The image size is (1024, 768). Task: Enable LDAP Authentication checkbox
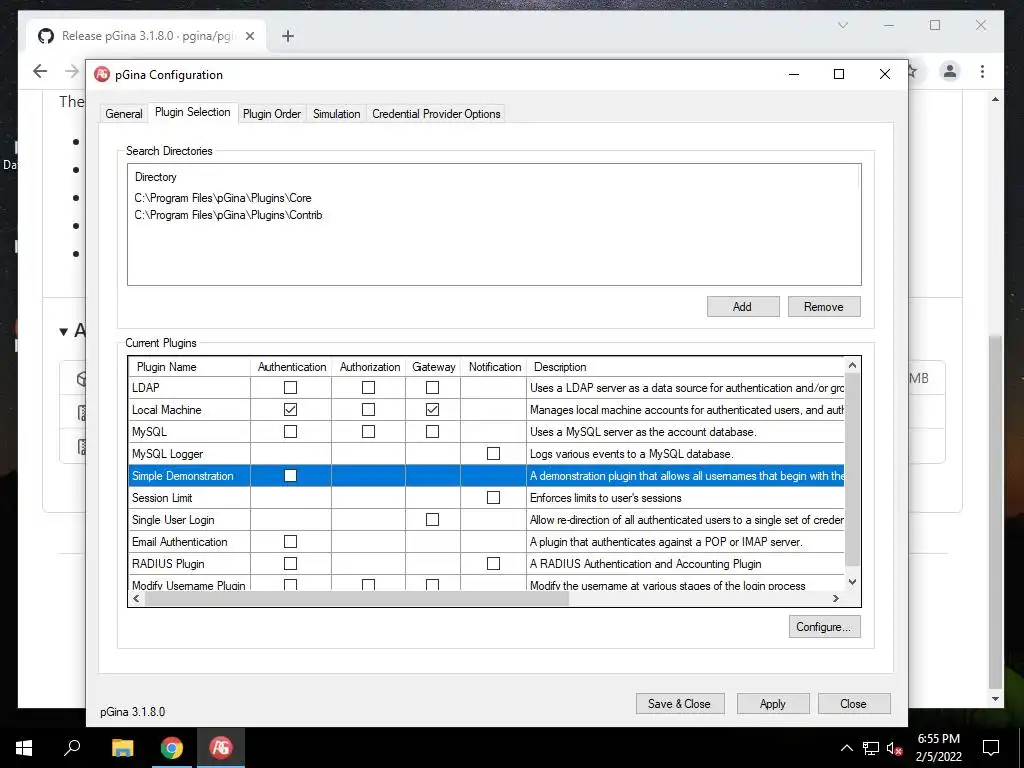click(x=291, y=387)
